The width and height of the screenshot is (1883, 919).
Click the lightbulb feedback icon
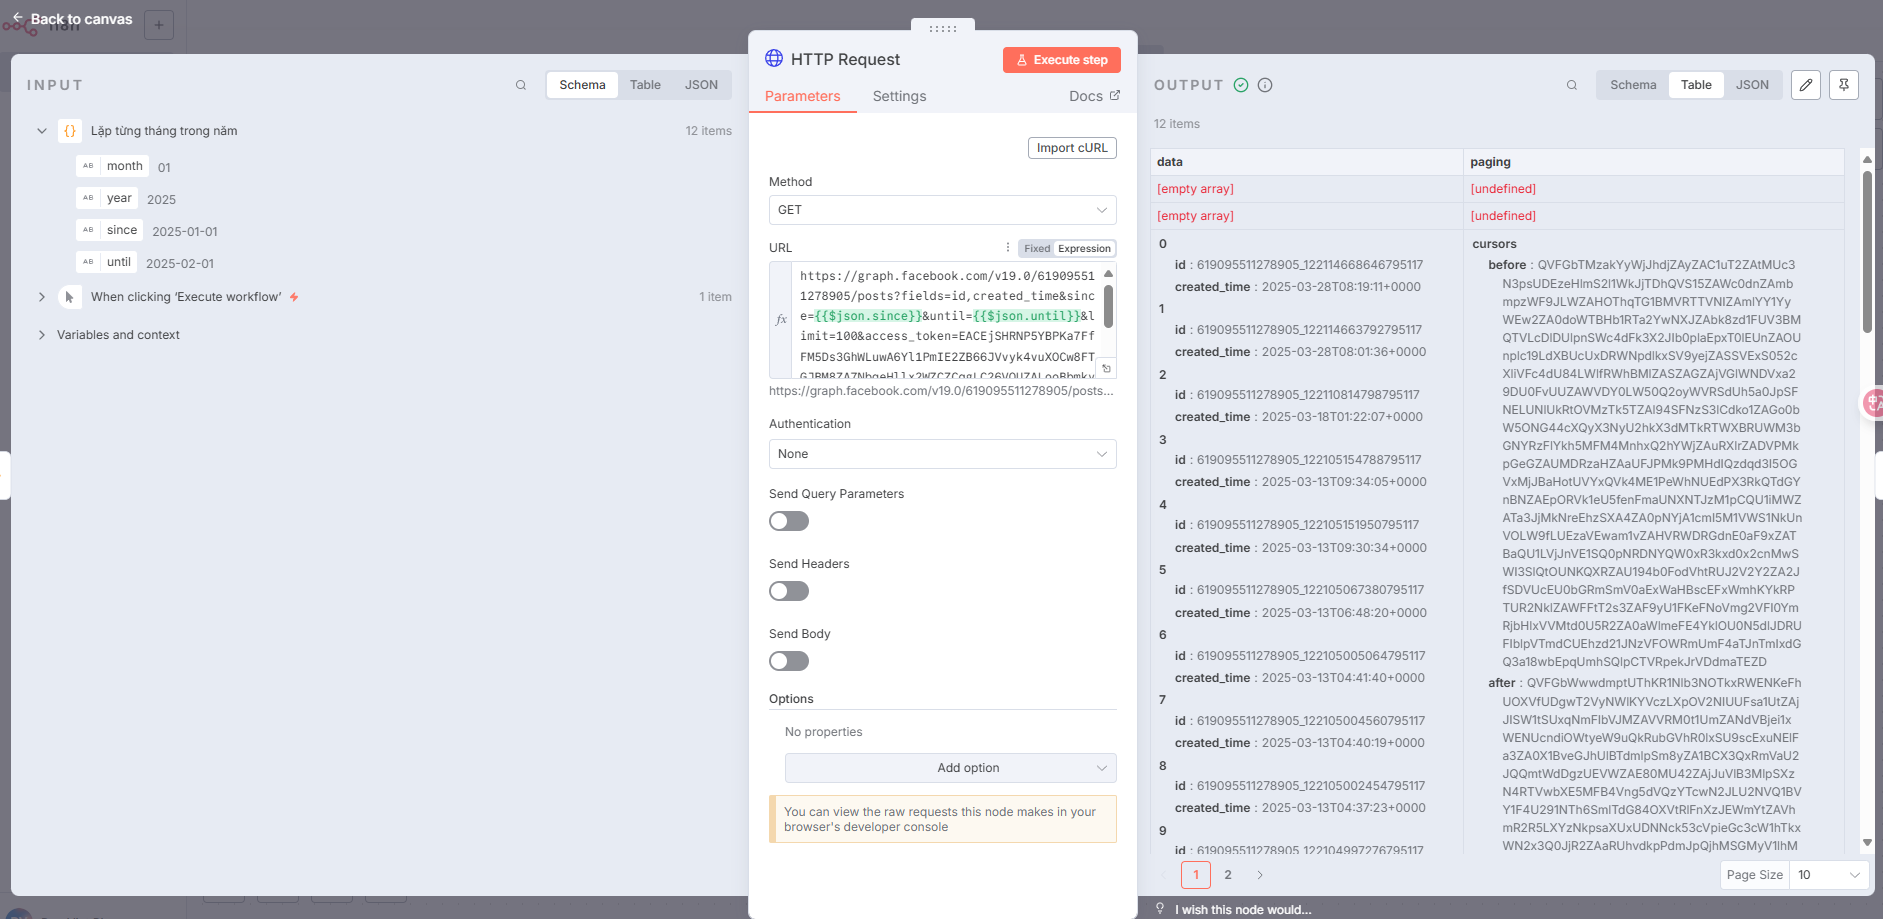1160,909
